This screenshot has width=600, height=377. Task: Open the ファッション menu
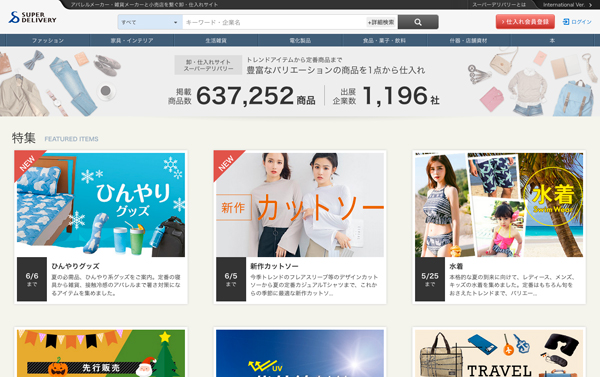48,40
